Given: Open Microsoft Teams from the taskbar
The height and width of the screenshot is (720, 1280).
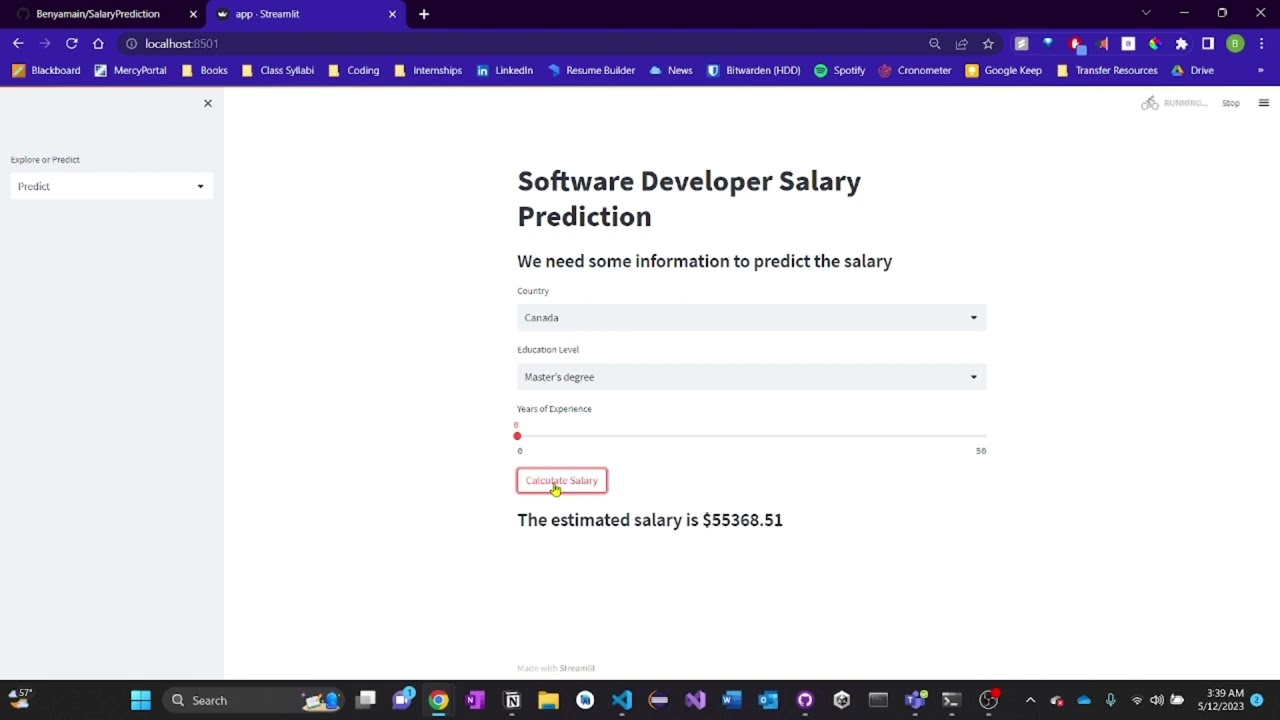Looking at the screenshot, I should (915, 700).
